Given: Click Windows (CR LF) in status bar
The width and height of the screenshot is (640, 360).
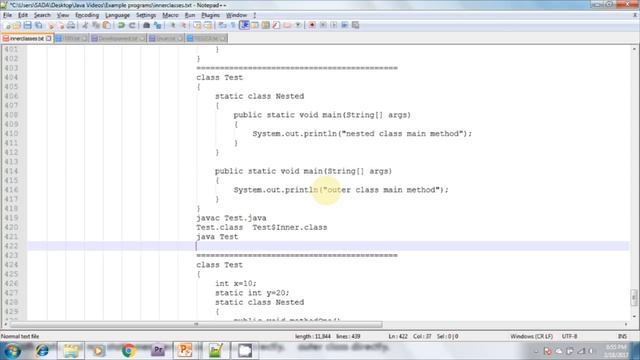Looking at the screenshot, I should click(x=531, y=336).
